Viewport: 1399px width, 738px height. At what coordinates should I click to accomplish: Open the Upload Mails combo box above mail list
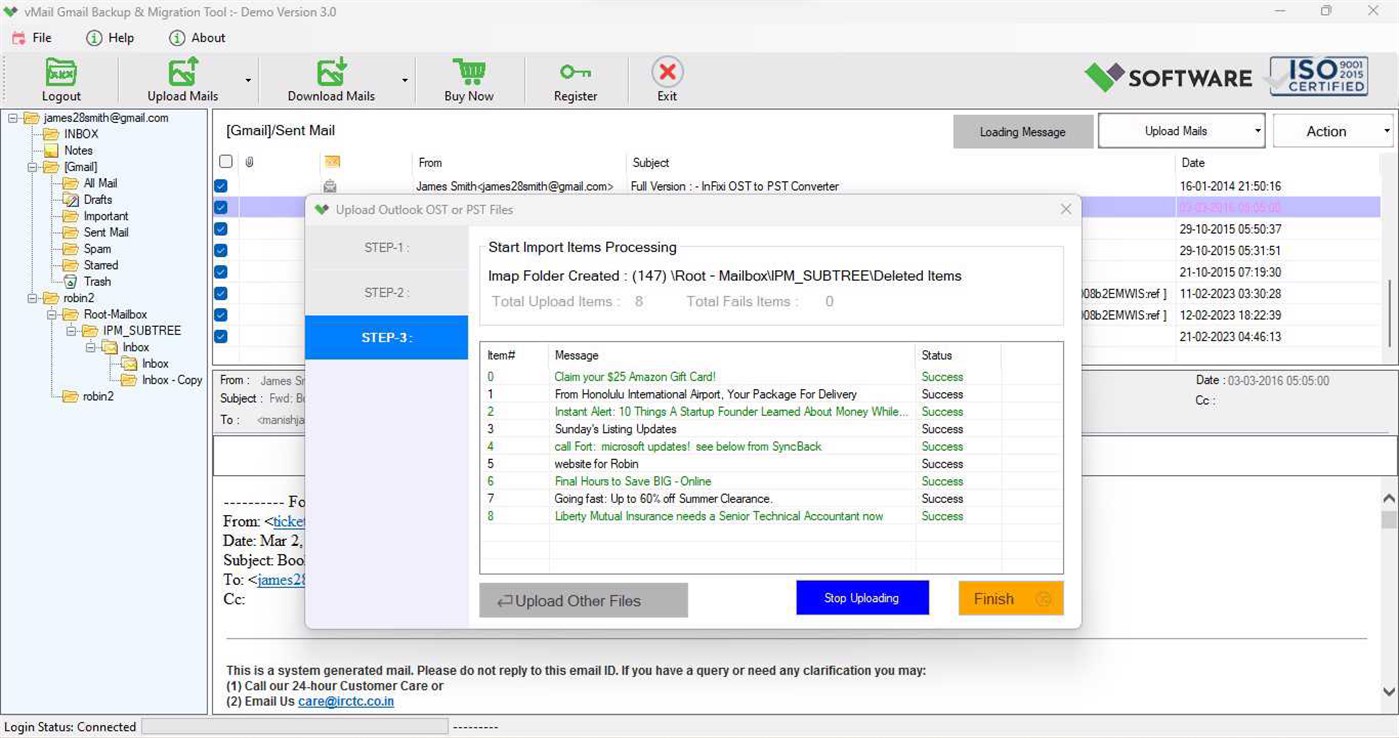1182,131
